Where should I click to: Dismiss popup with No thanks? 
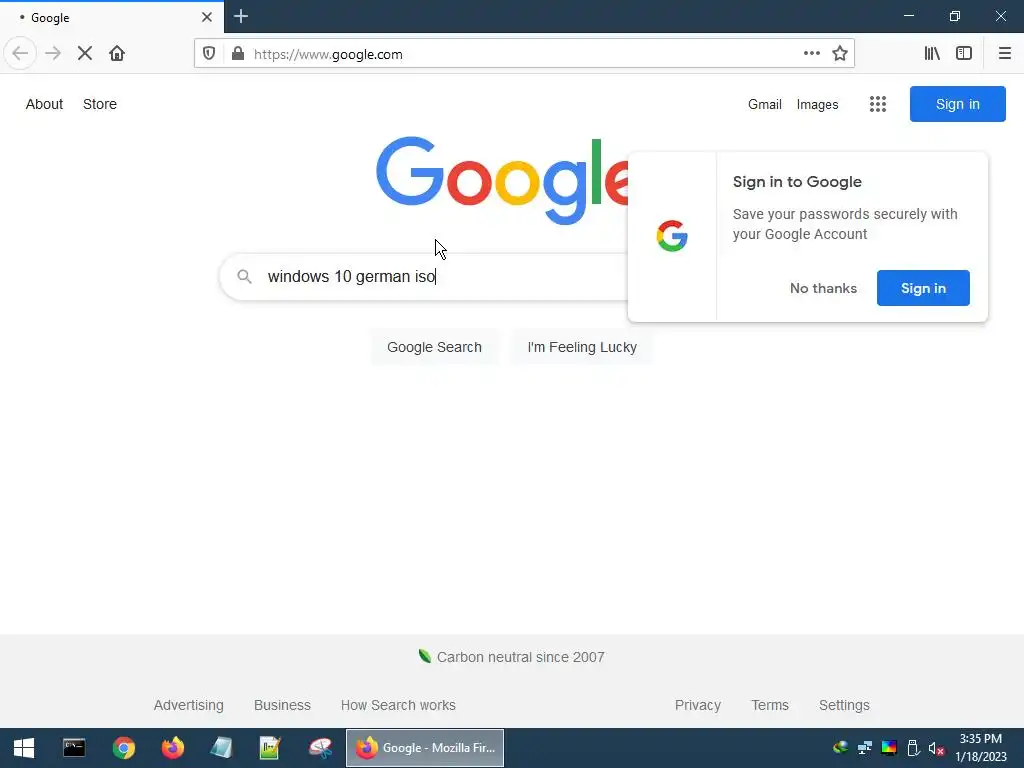(823, 288)
